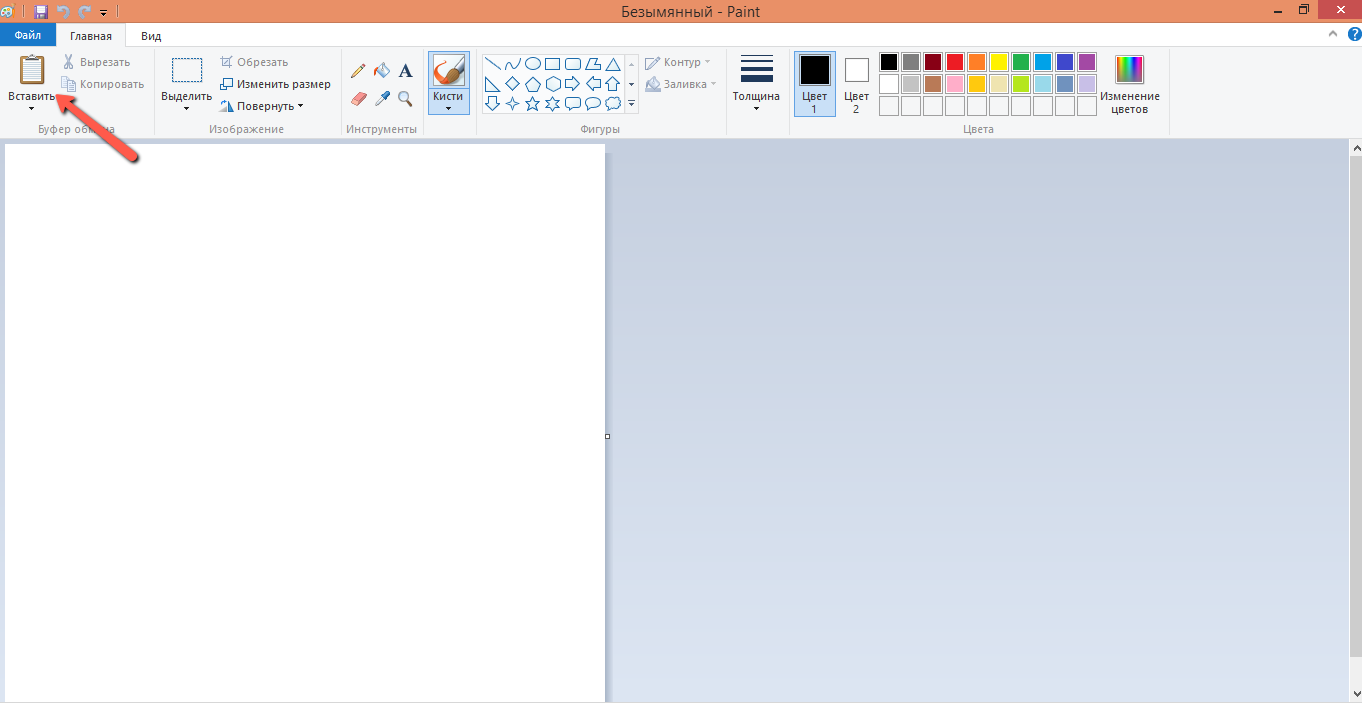Select the Color picker eyedropper tool
The width and height of the screenshot is (1362, 703).
[382, 98]
